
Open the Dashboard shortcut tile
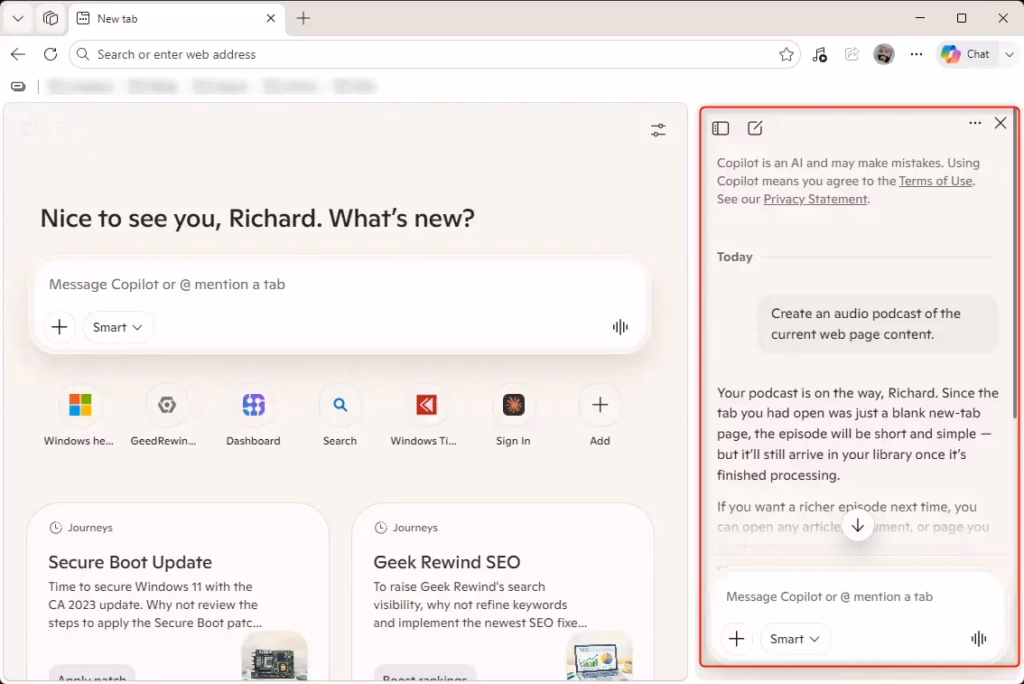coord(253,415)
